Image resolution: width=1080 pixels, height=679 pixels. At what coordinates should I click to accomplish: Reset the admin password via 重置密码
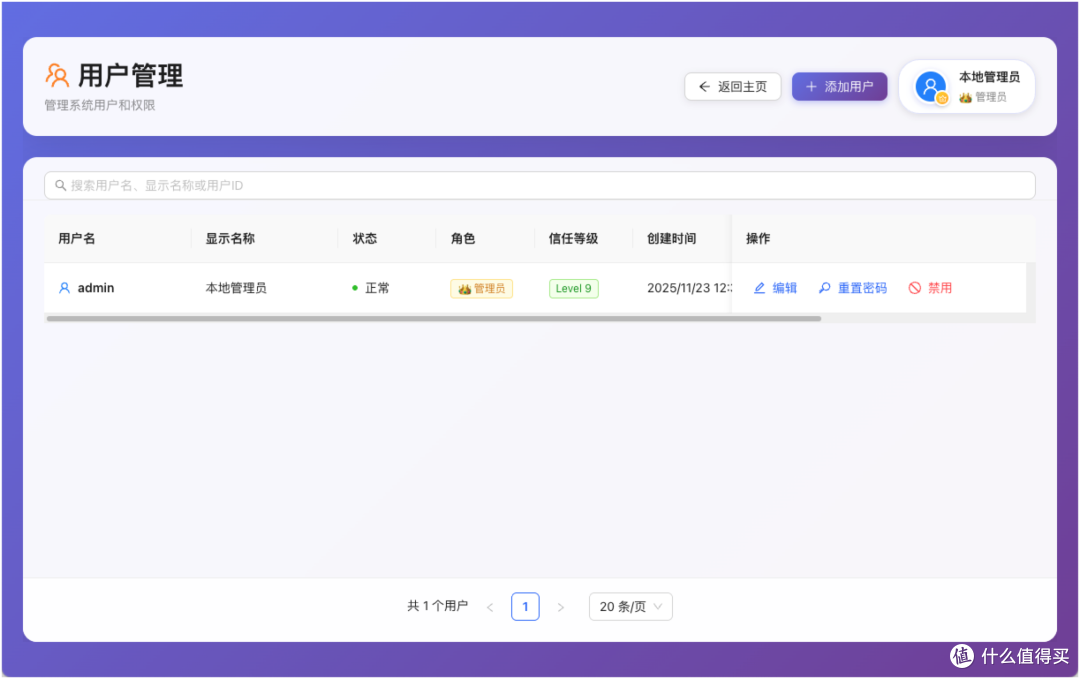(853, 288)
